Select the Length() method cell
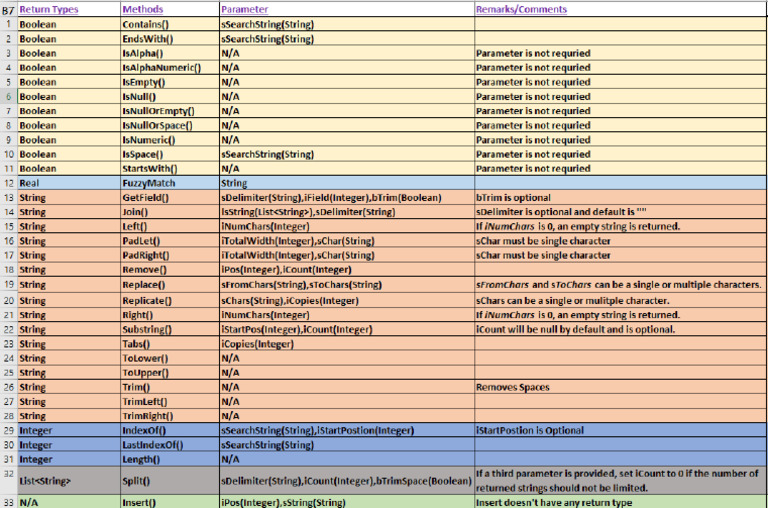This screenshot has height=508, width=768. 169,460
